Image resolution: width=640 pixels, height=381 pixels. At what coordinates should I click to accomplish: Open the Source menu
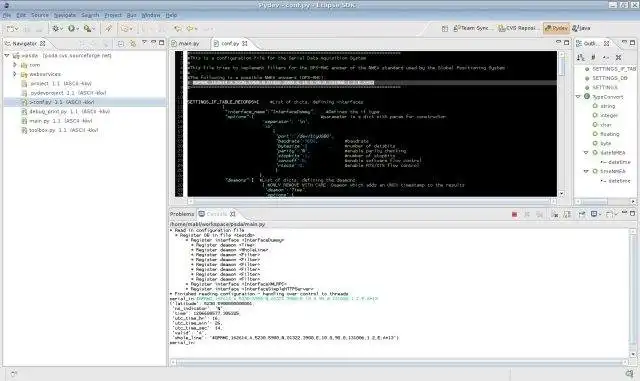pyautogui.click(x=40, y=15)
